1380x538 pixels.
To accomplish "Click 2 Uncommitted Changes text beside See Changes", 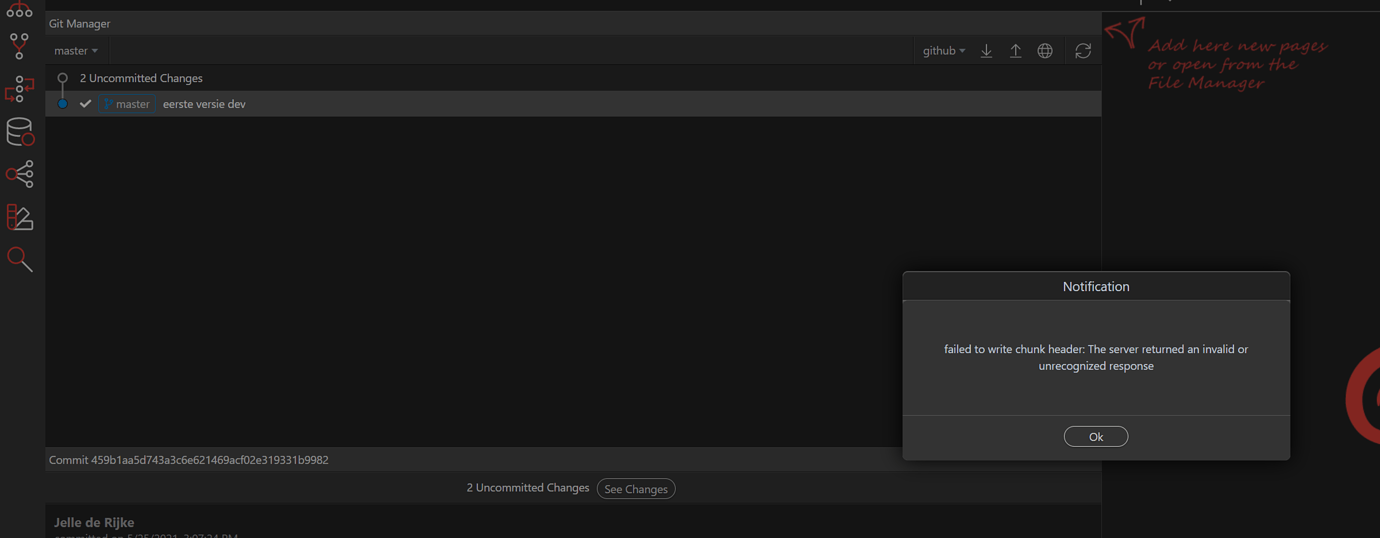I will 528,488.
